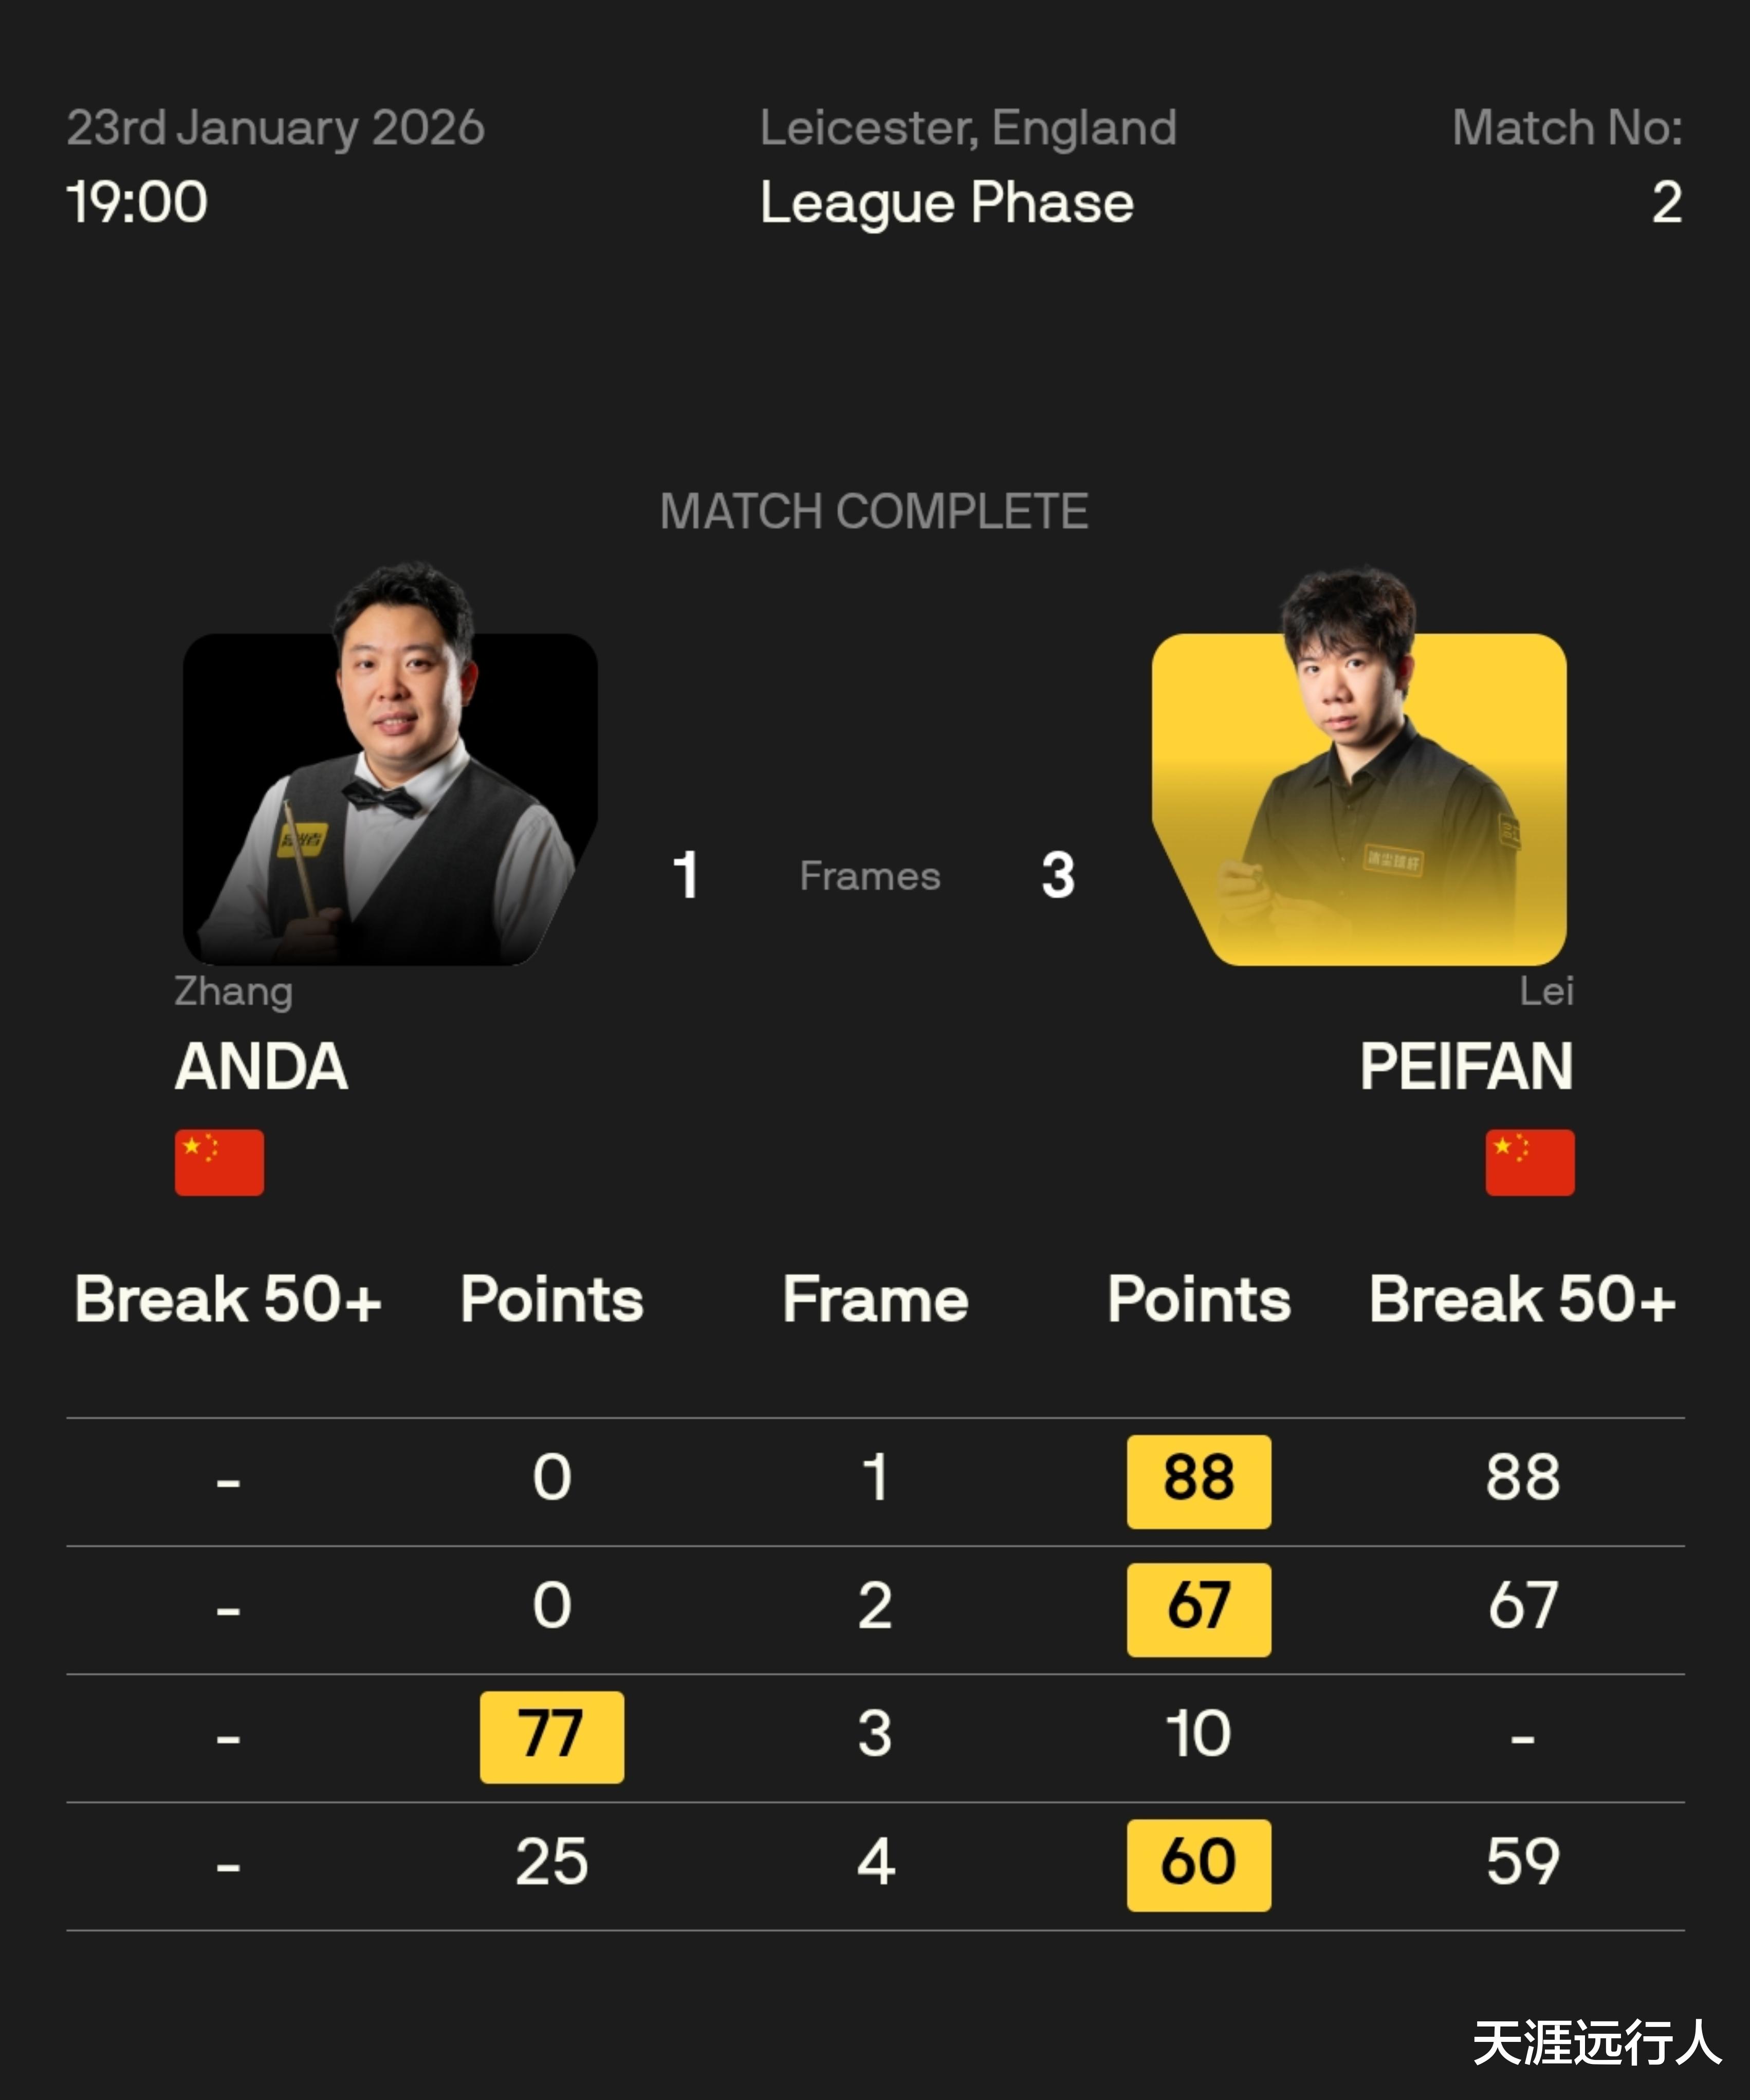Click the highlighted 60 points badge
The height and width of the screenshot is (2100, 1750).
coord(1198,1864)
